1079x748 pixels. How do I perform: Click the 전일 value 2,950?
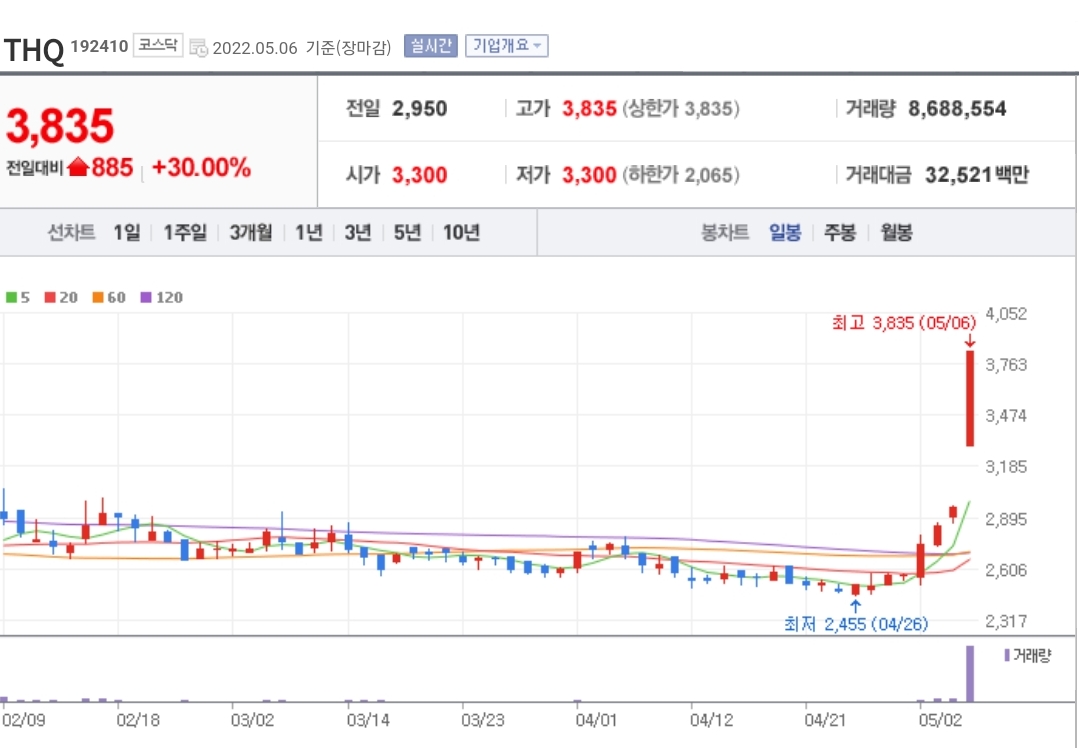click(419, 109)
